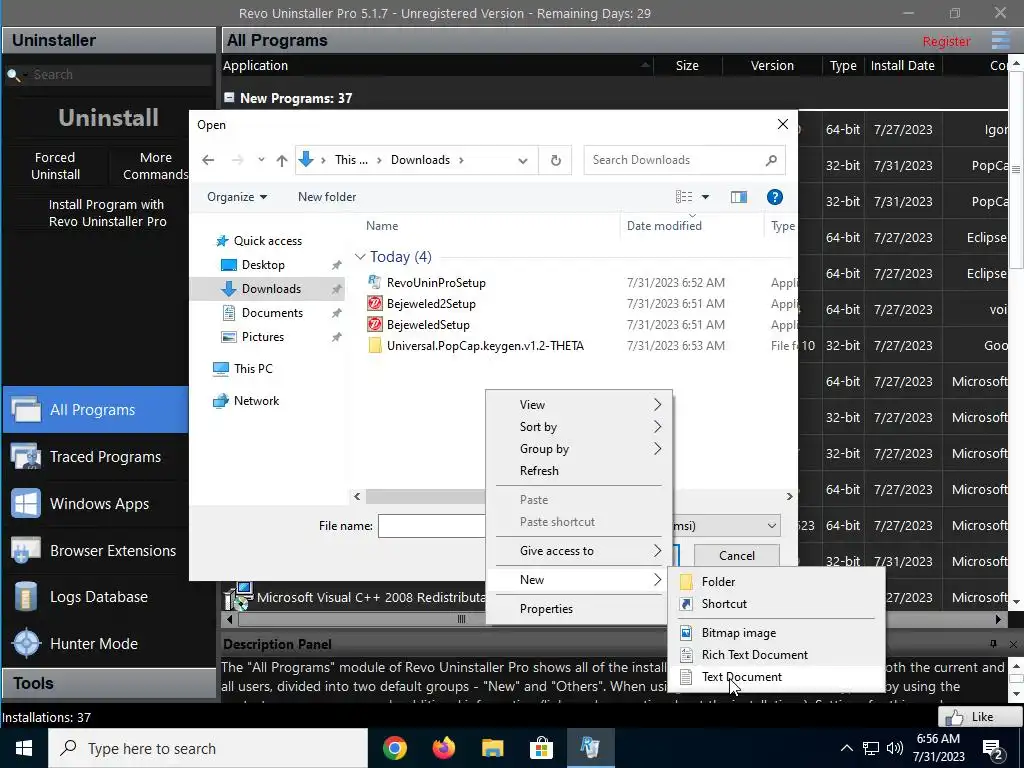Screen dimensions: 1024x768
Task: Open the Revo hamburger menu icon
Action: (x=1000, y=40)
